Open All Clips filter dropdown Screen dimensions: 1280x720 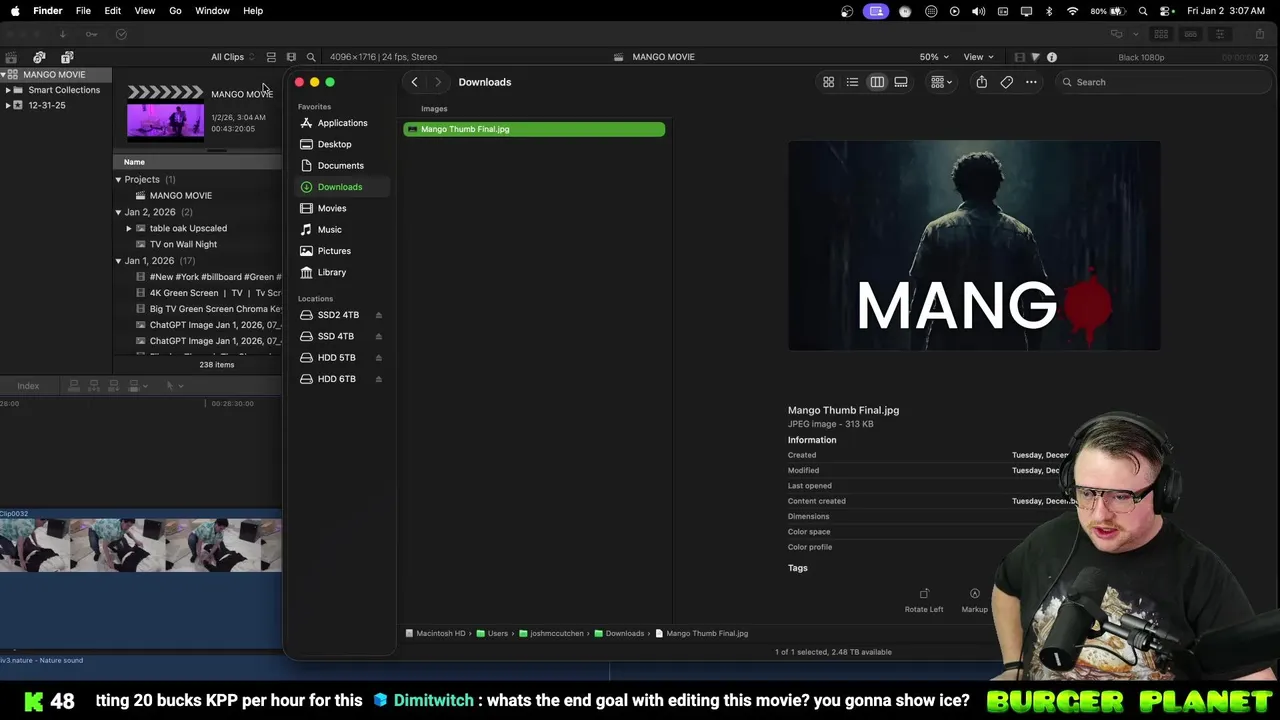coord(232,57)
